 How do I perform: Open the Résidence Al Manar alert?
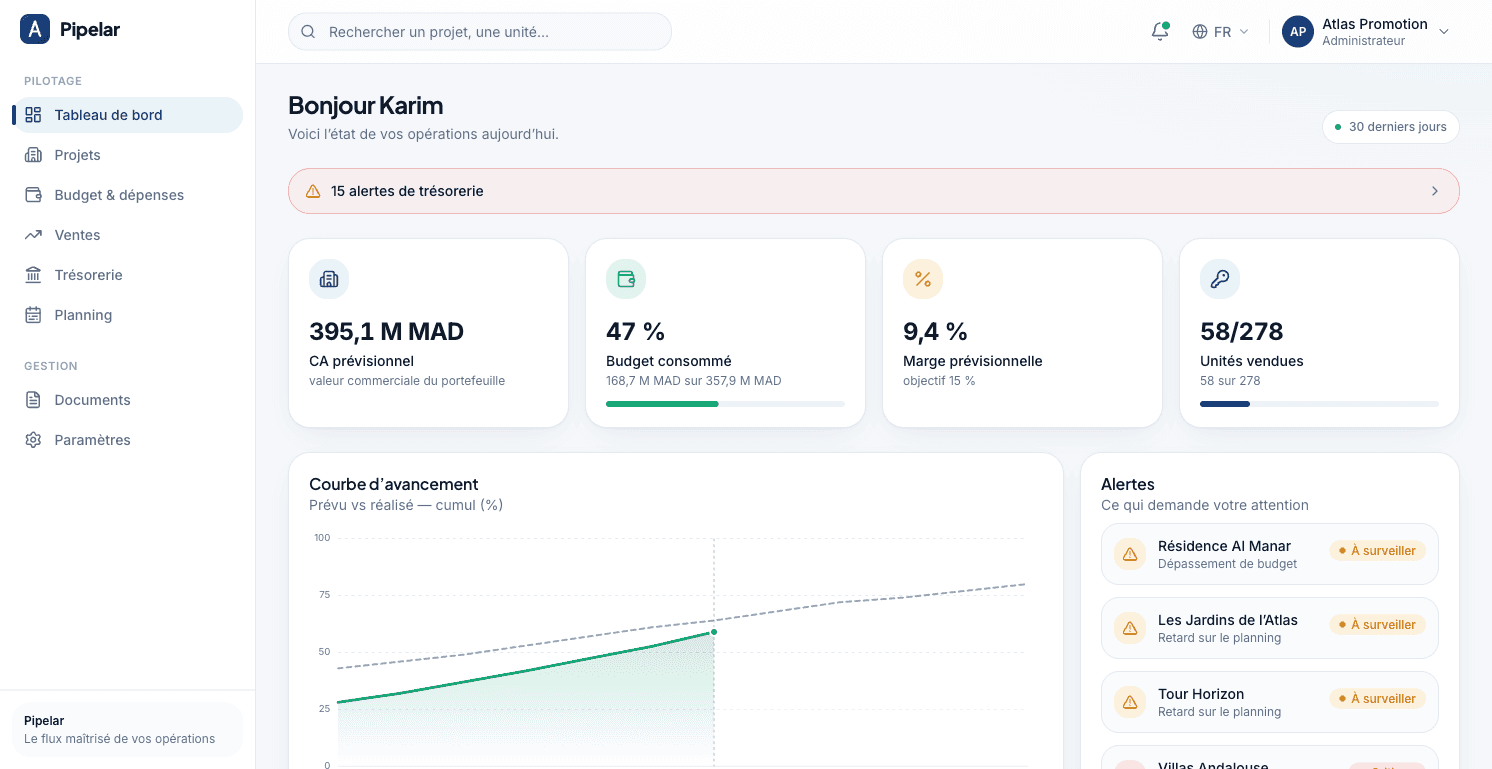pos(1270,554)
